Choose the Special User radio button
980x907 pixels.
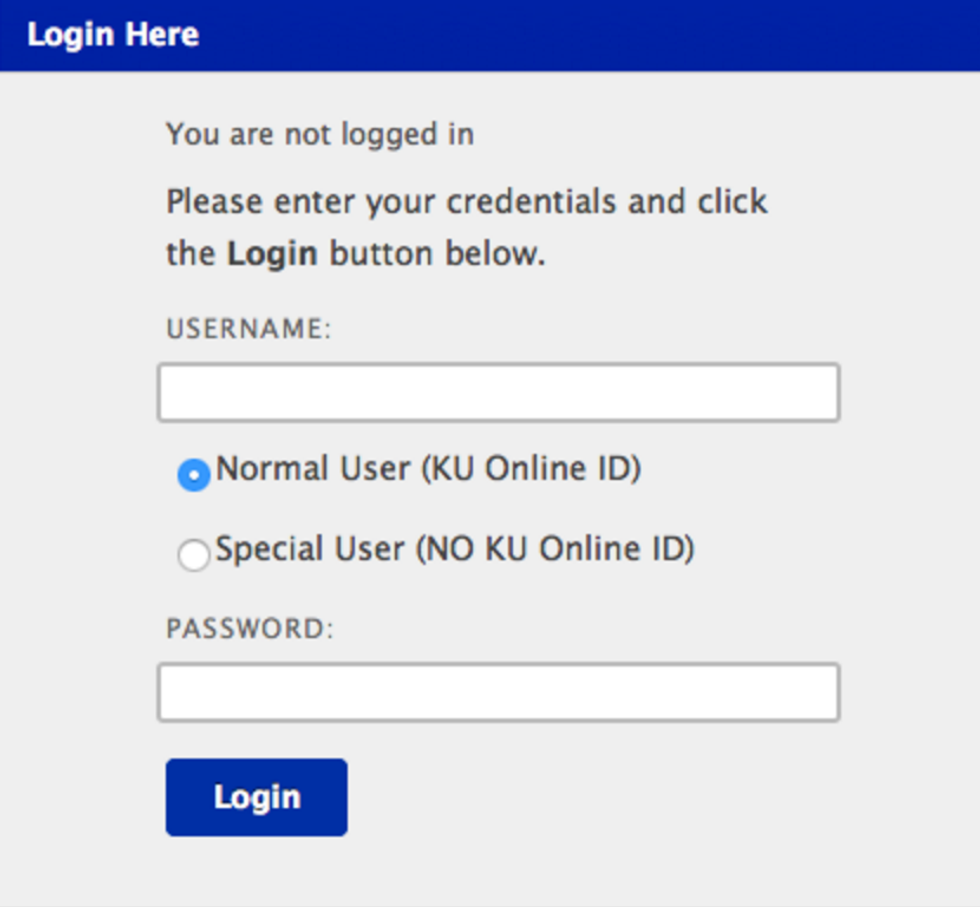point(193,554)
